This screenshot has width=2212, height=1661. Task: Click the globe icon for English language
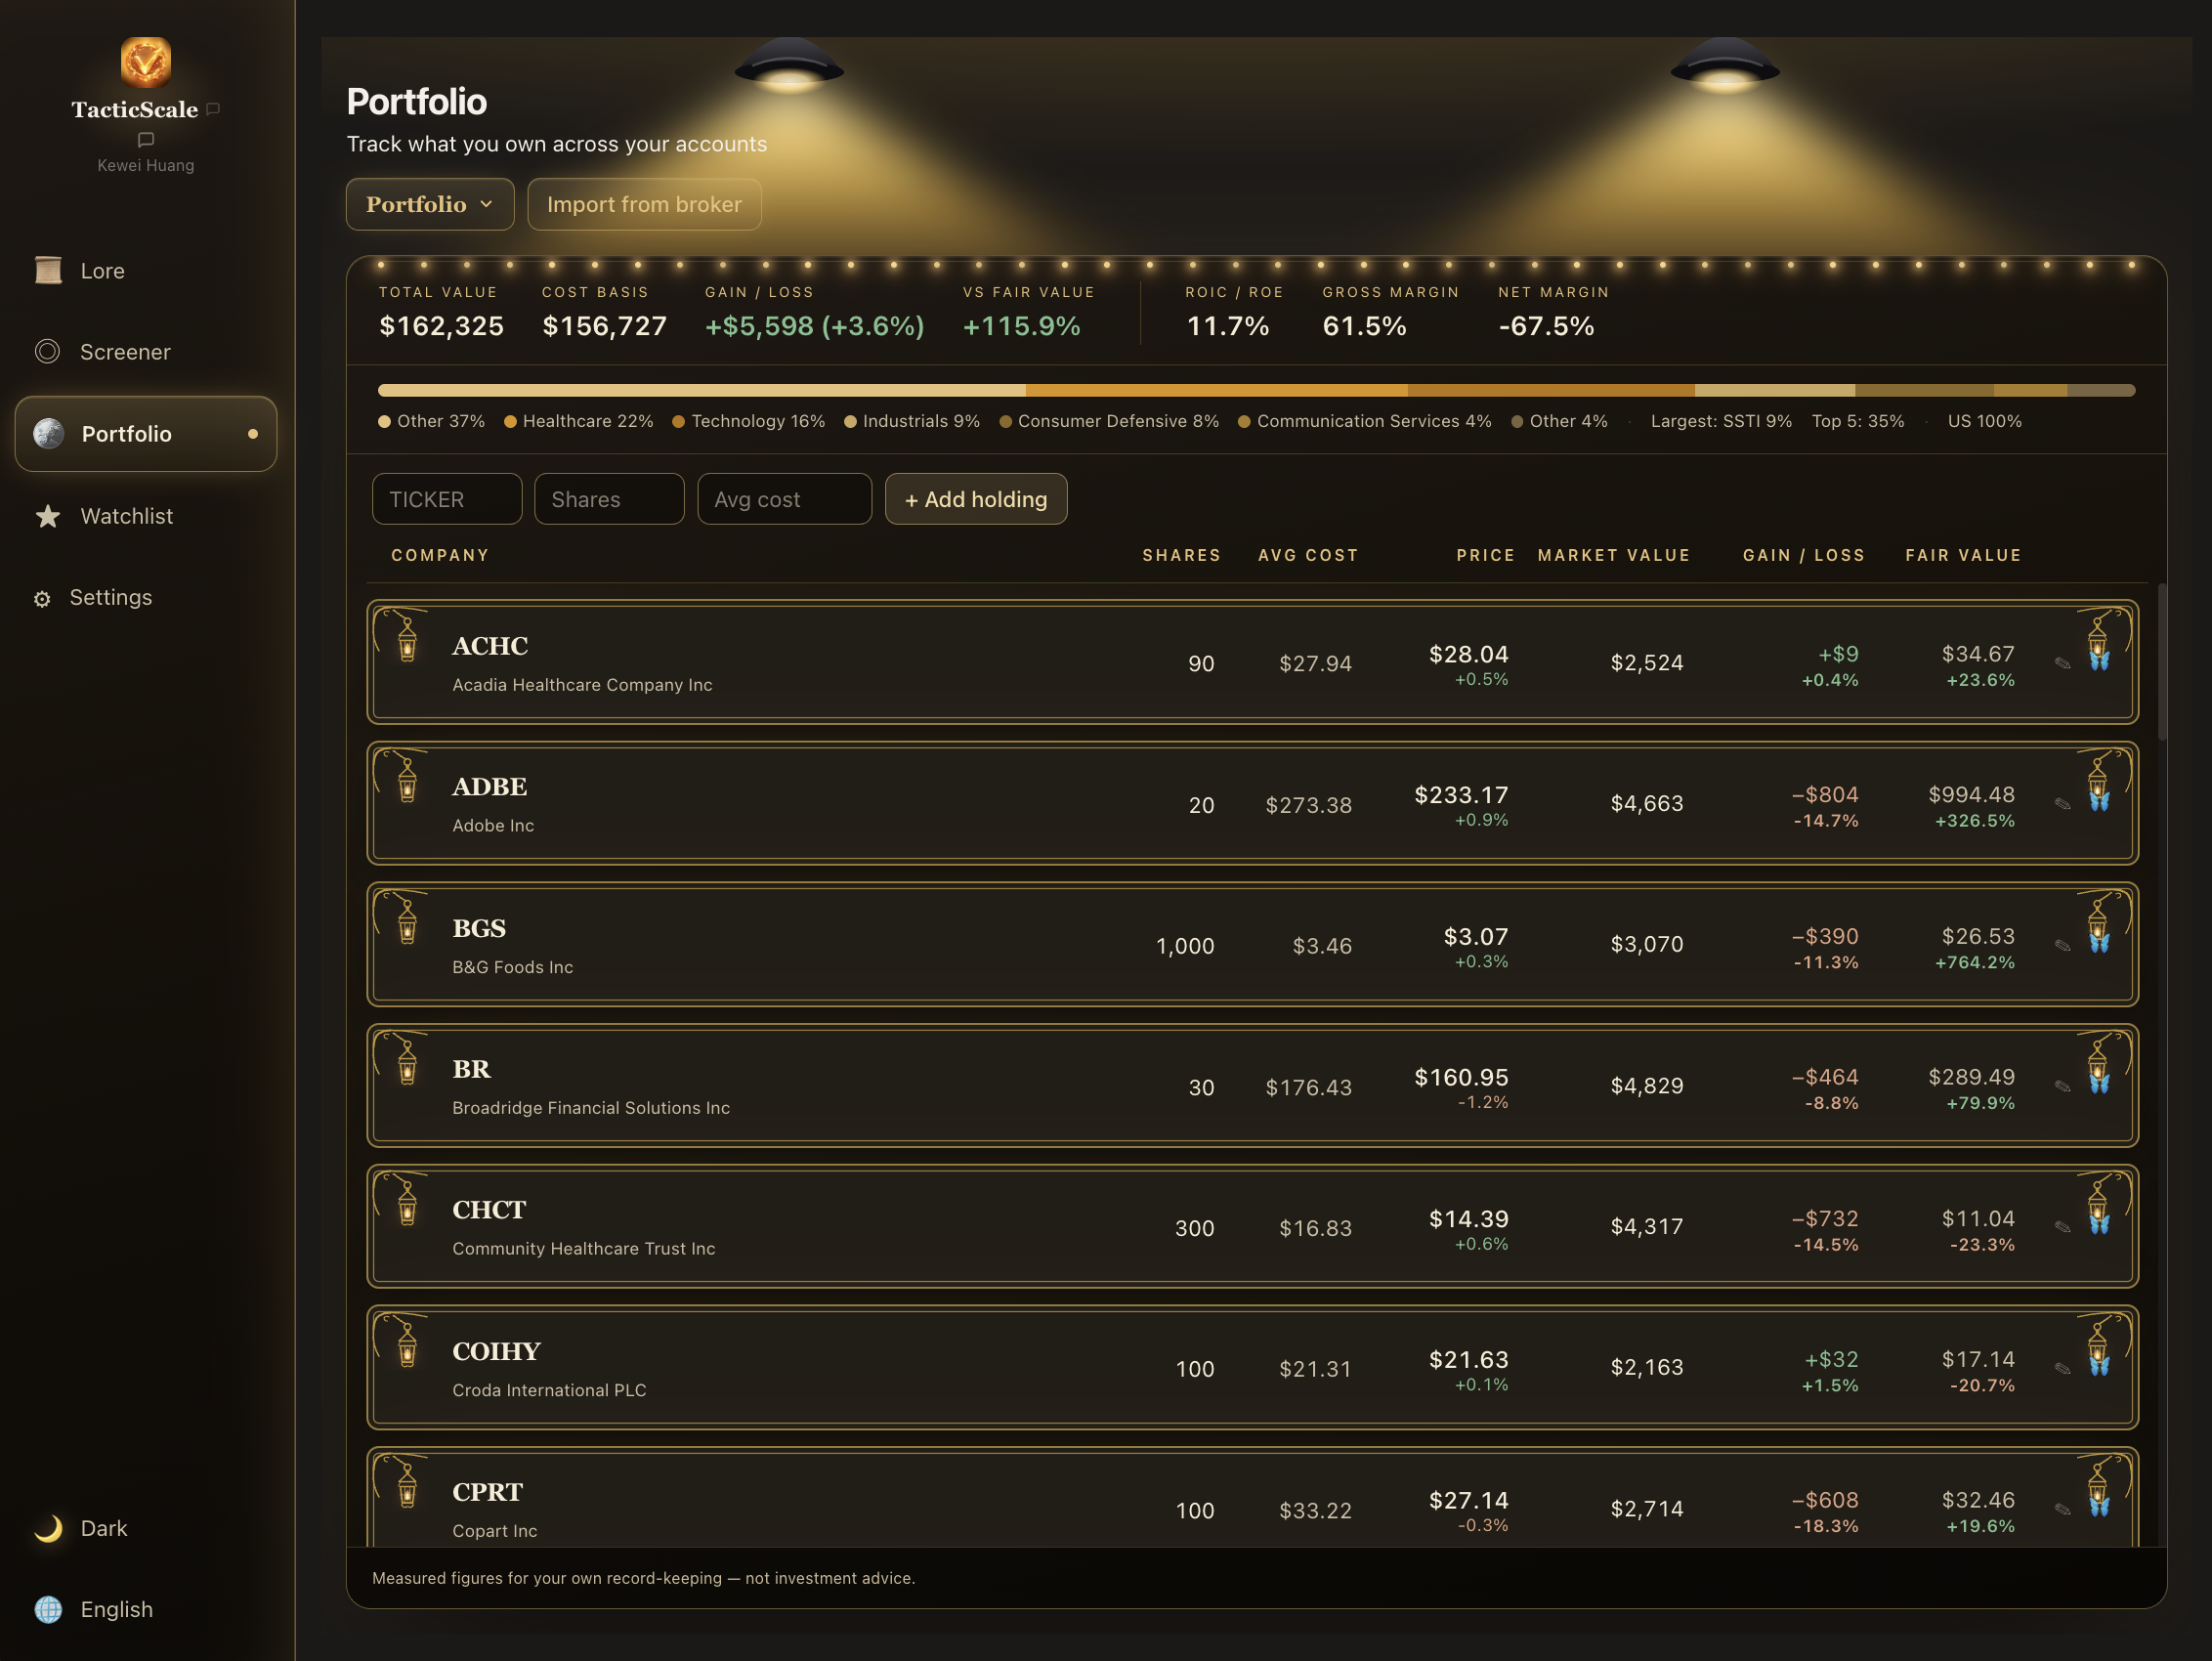(x=48, y=1609)
